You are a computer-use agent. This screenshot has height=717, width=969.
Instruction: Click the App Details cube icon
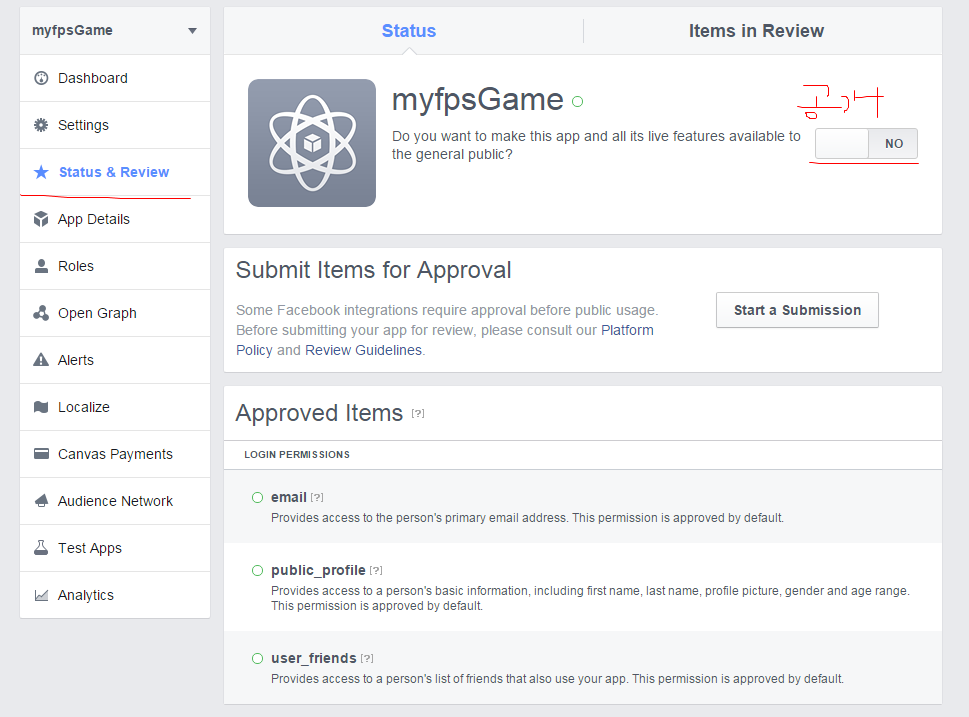(x=41, y=219)
